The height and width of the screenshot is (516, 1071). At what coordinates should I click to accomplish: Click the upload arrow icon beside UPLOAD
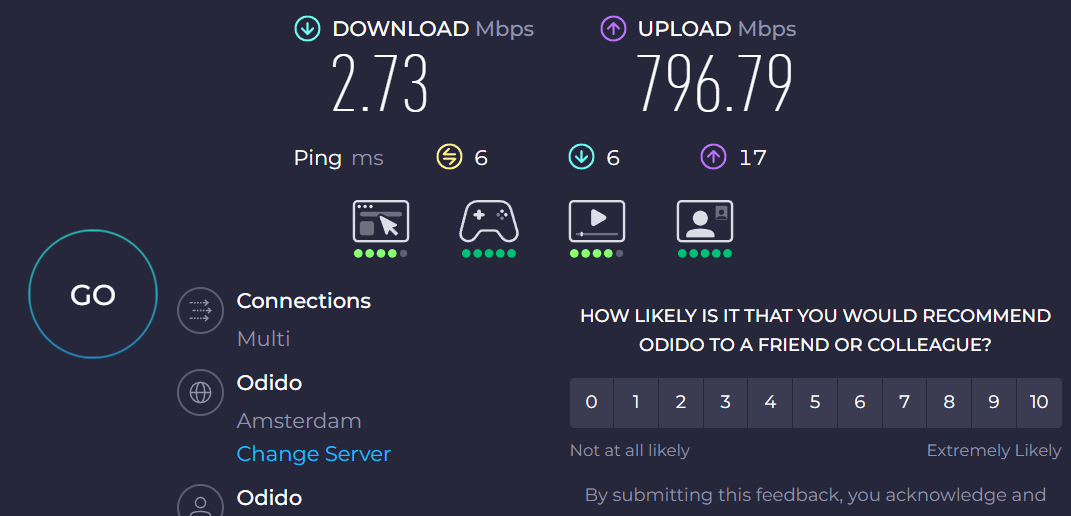click(613, 29)
